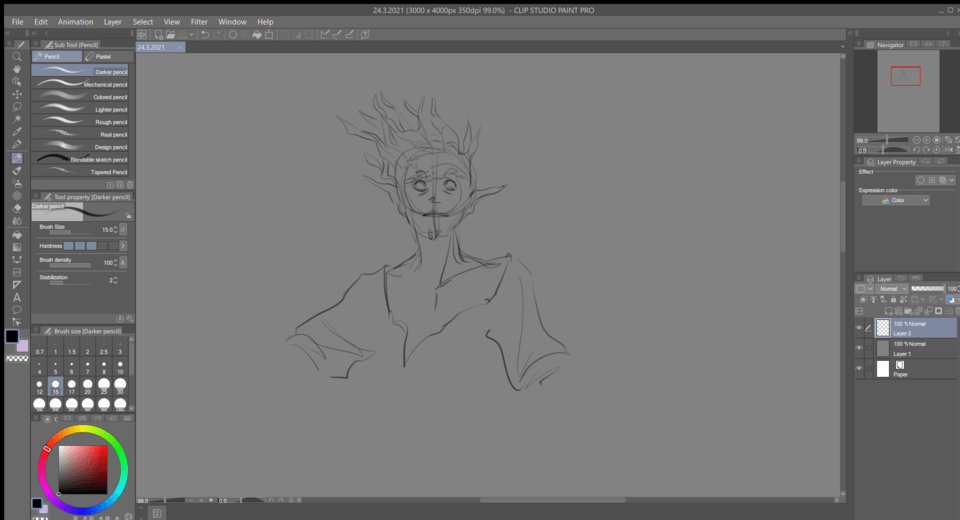
Task: Click the Save icon in command bar
Action: (x=182, y=35)
